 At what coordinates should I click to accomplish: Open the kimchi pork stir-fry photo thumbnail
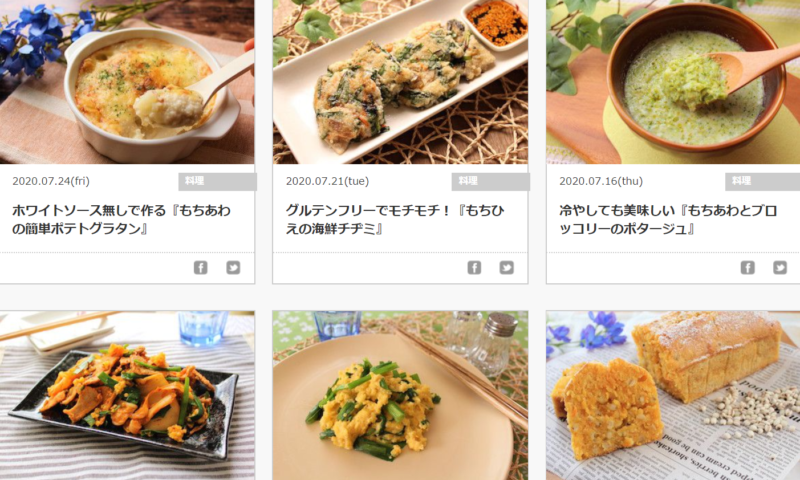(127, 396)
